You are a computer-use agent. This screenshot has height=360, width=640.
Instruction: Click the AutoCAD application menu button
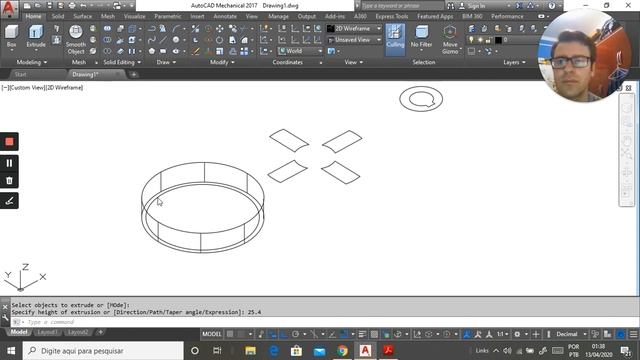point(9,8)
